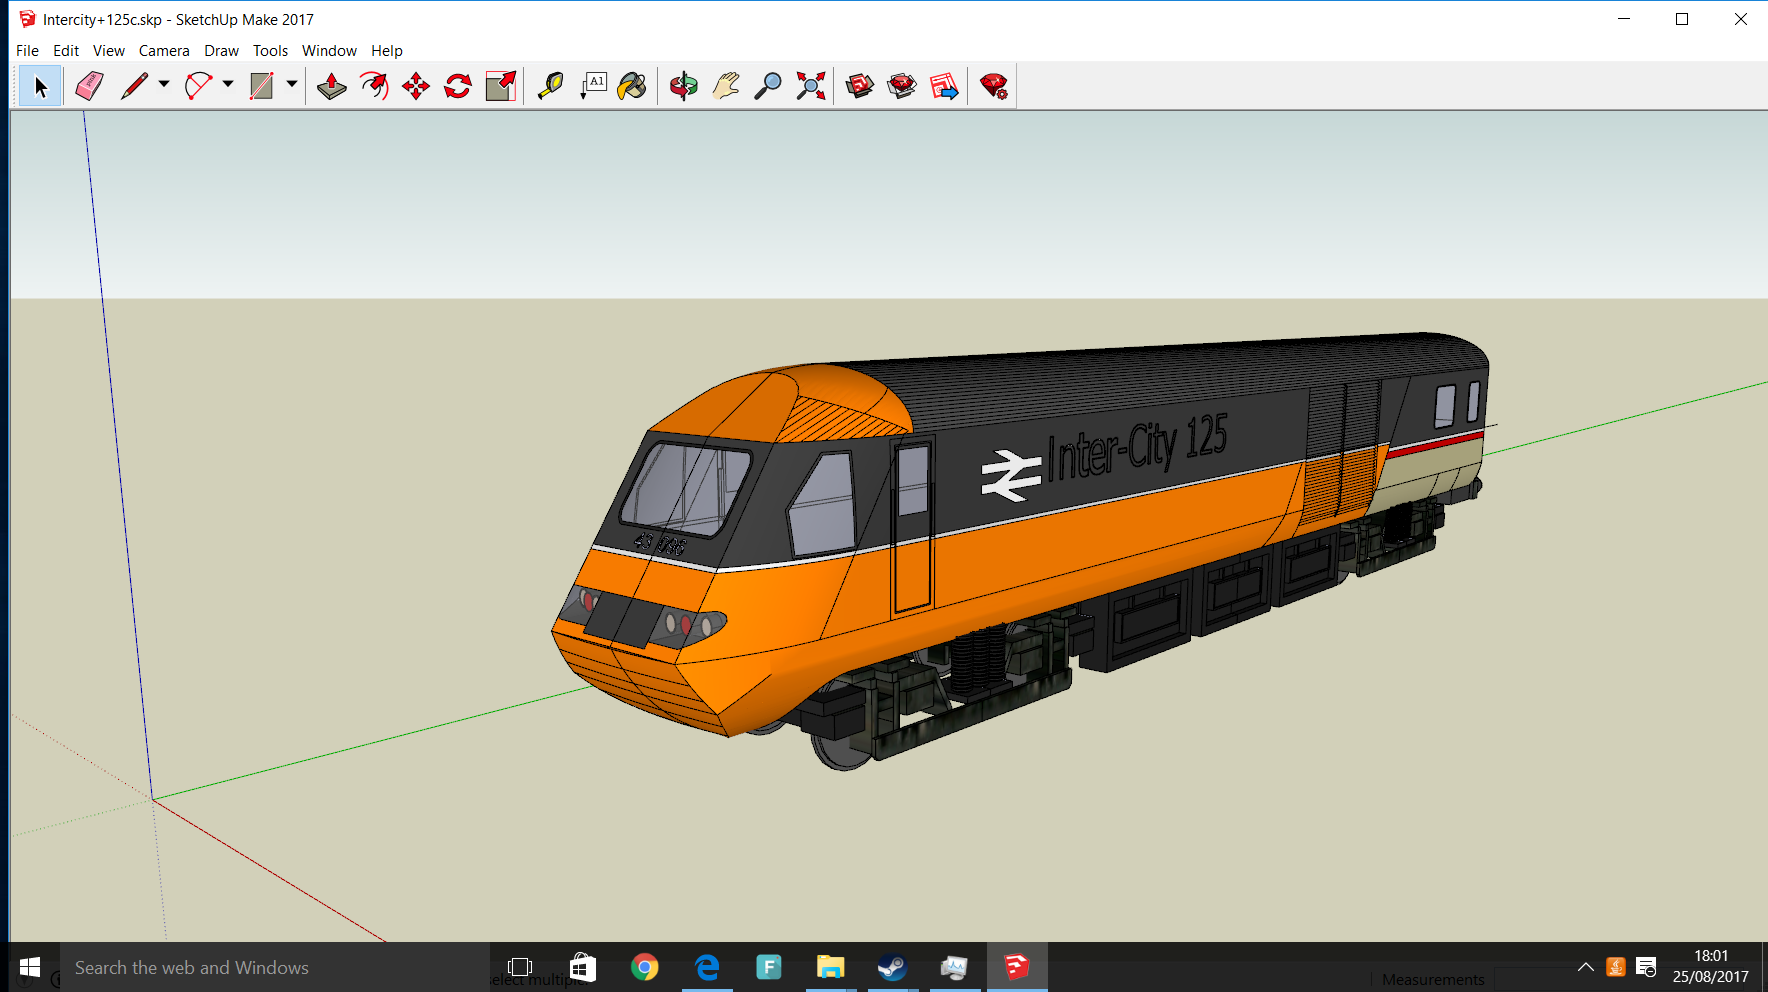Open Task View on the taskbar
The height and width of the screenshot is (992, 1768).
pyautogui.click(x=520, y=967)
